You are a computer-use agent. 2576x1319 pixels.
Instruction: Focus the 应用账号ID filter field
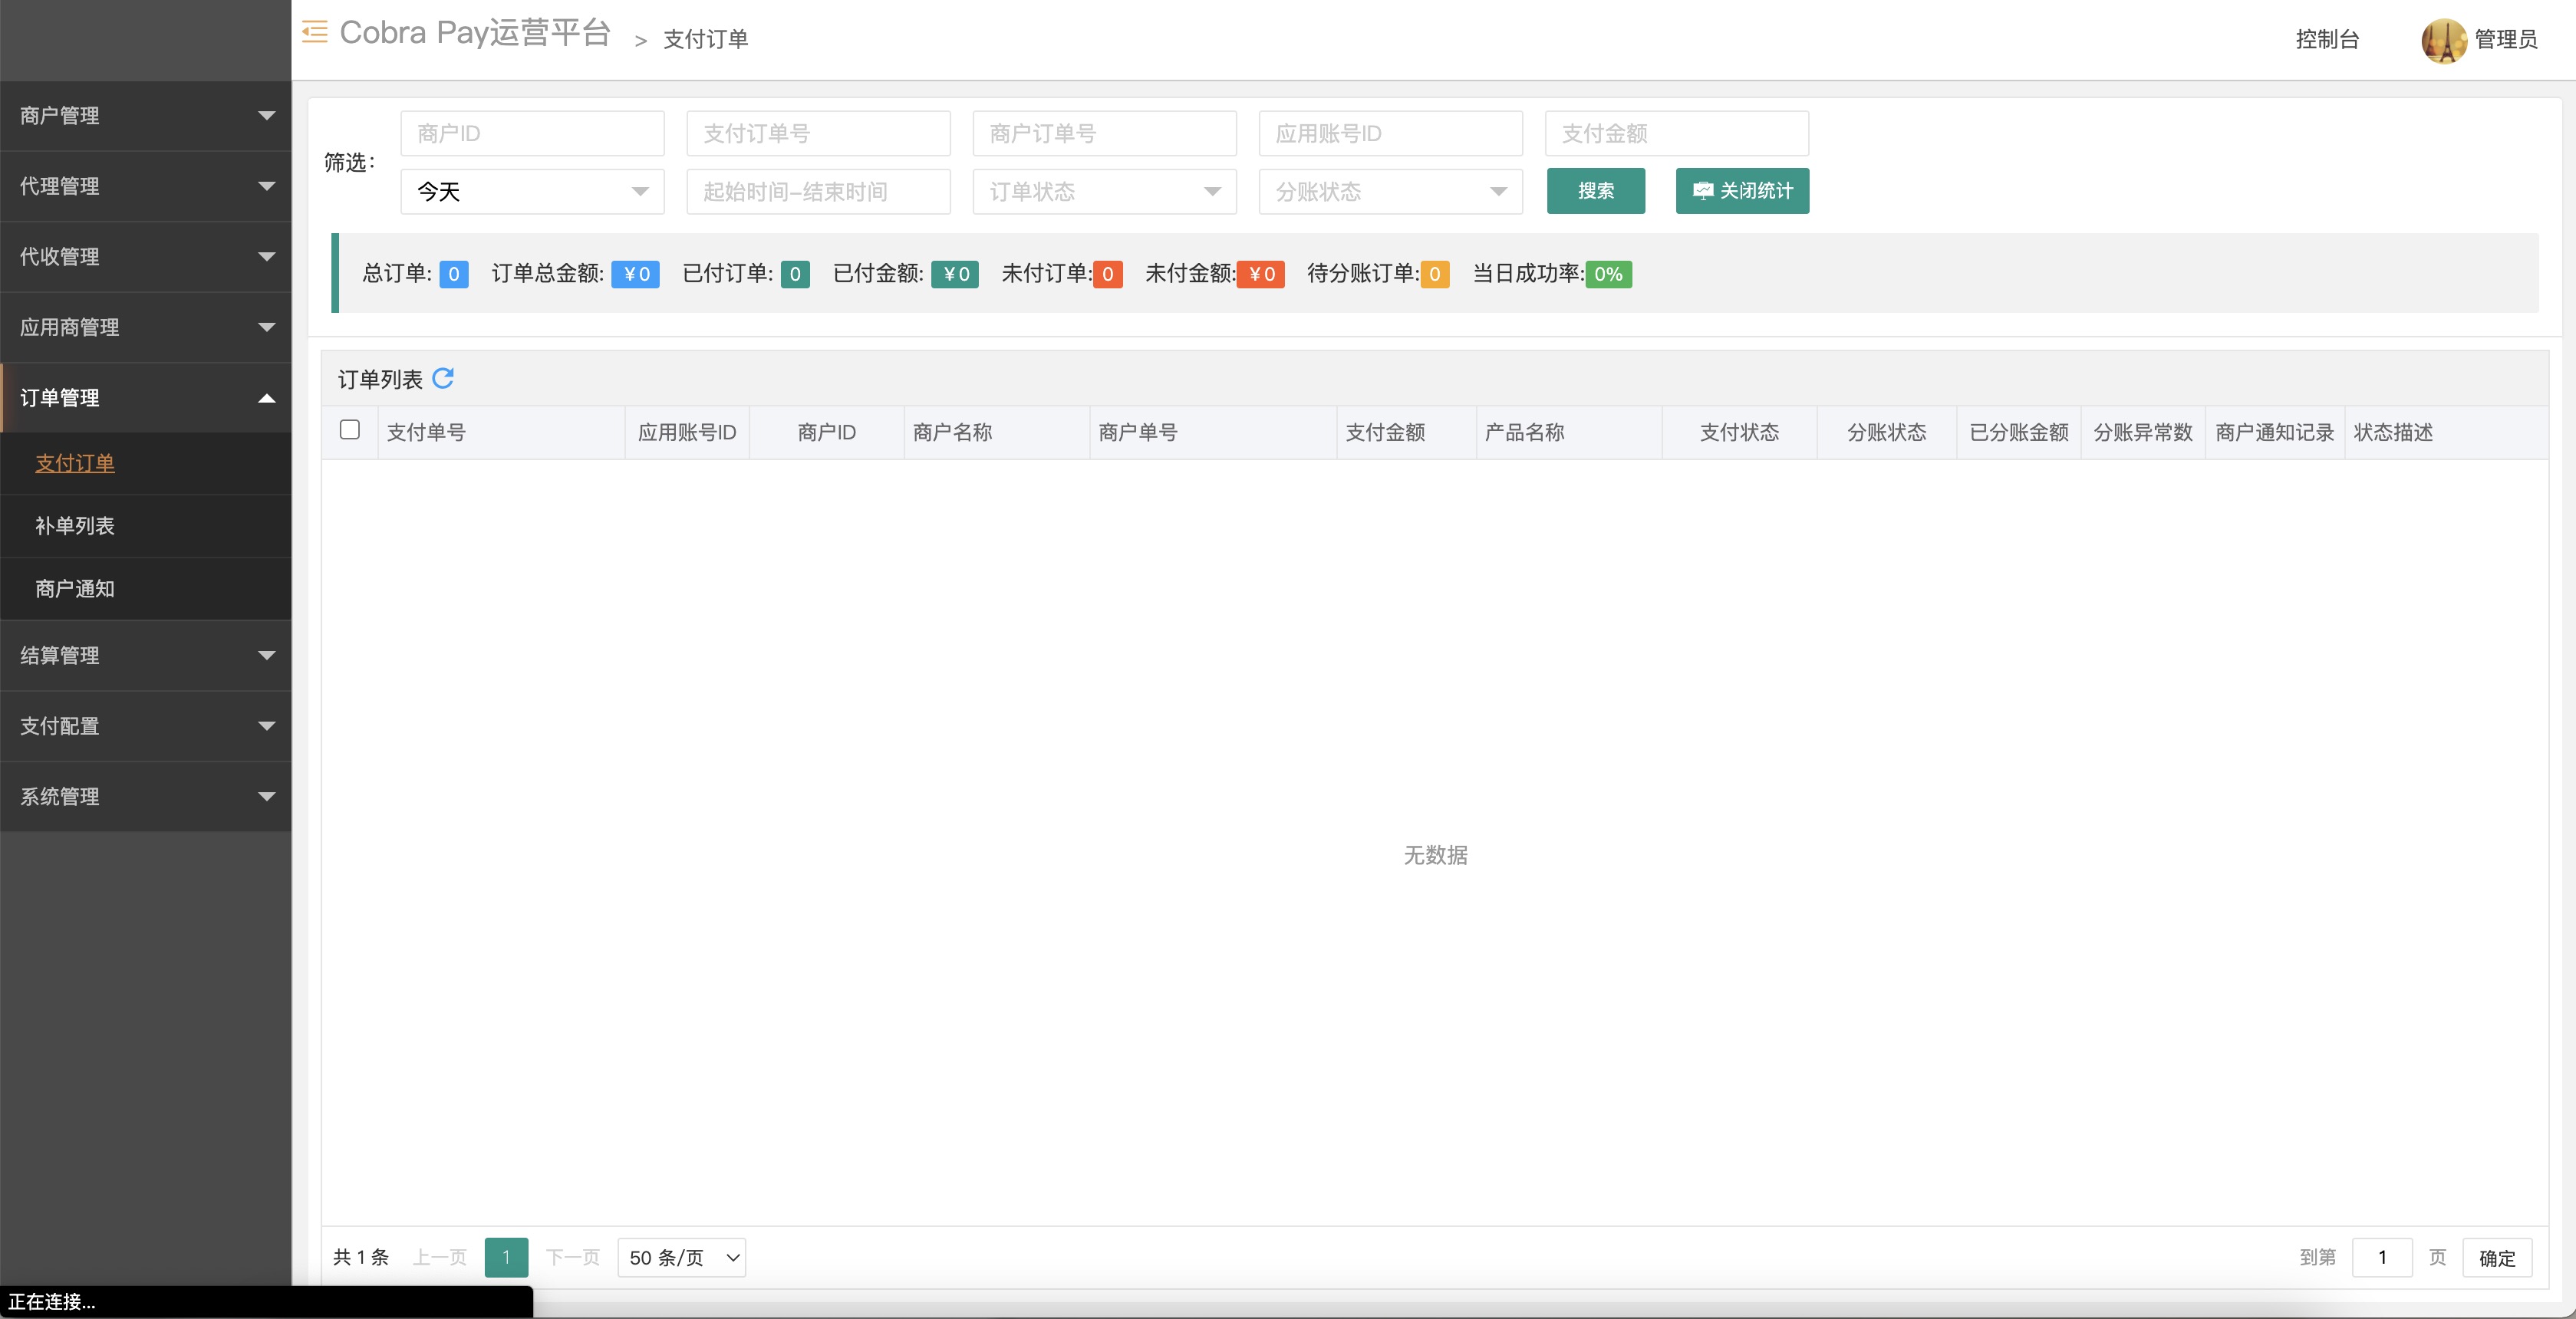point(1390,133)
